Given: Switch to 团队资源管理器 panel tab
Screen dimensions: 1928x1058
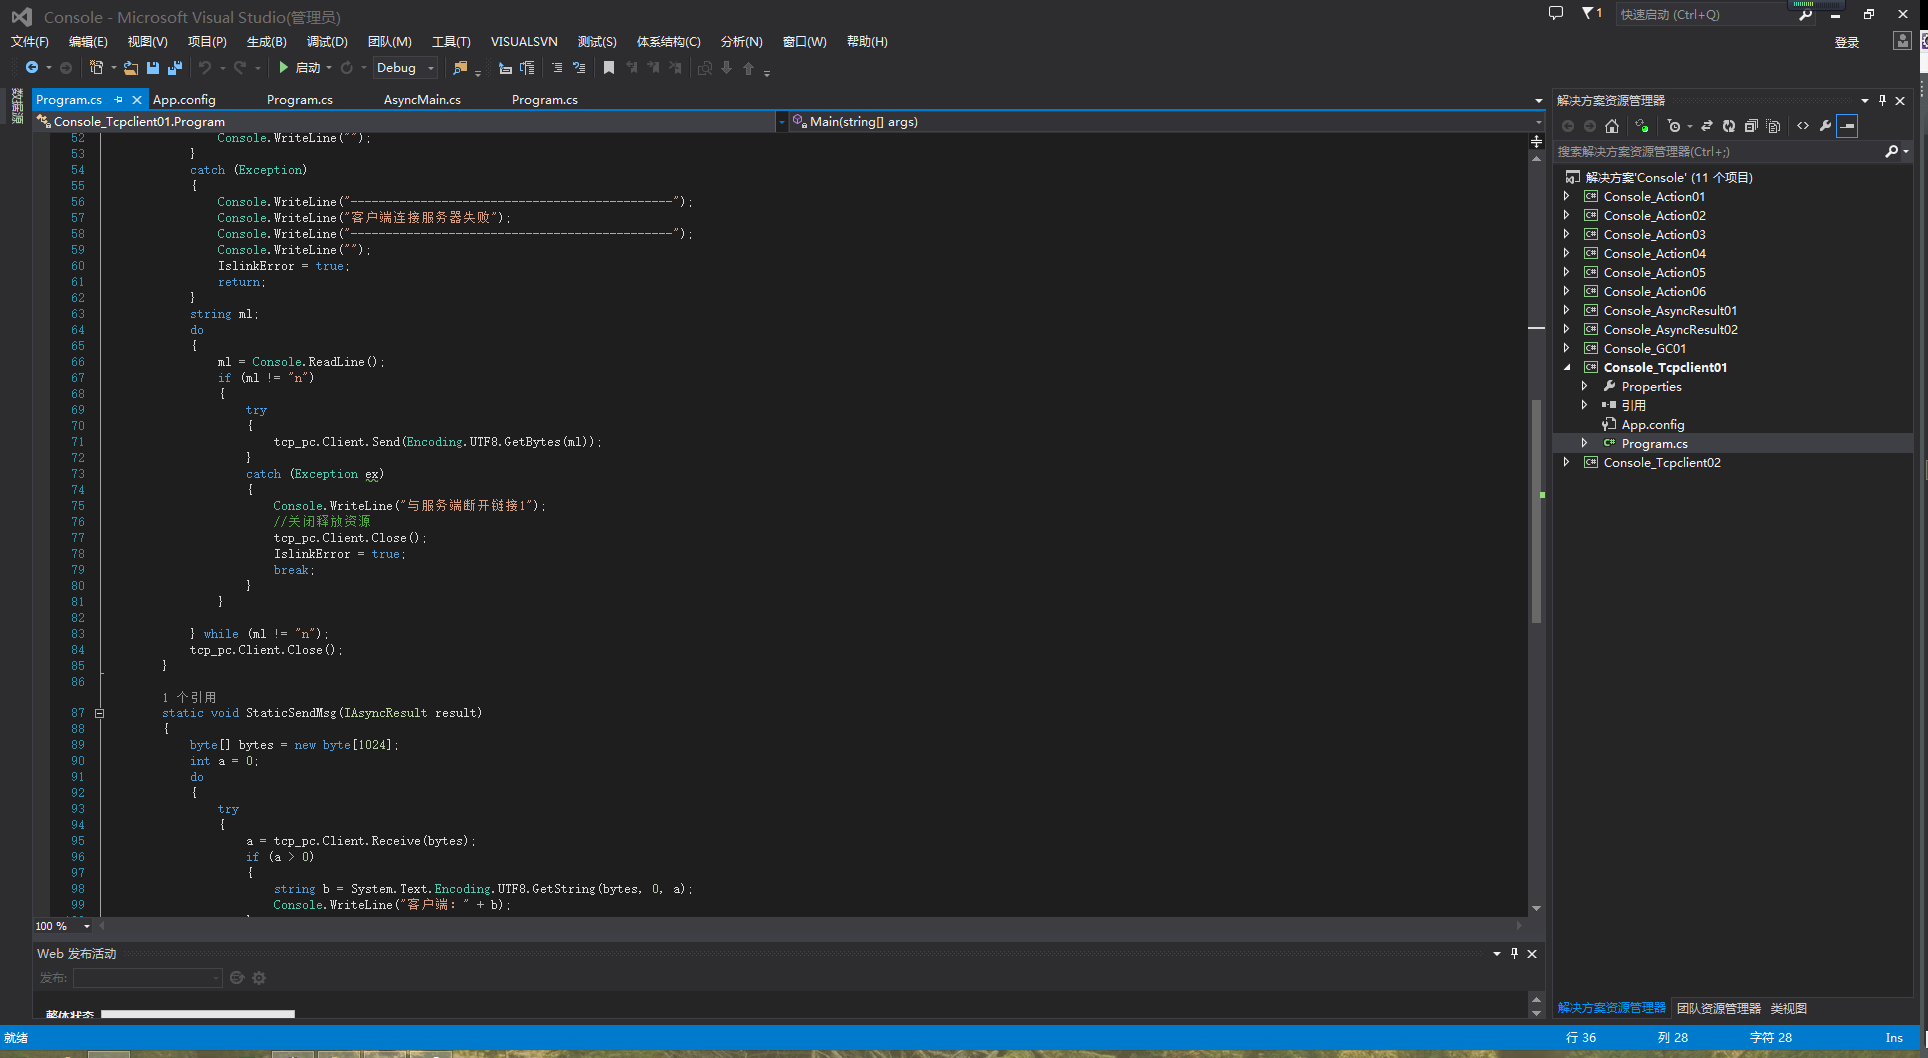Looking at the screenshot, I should (1718, 1008).
